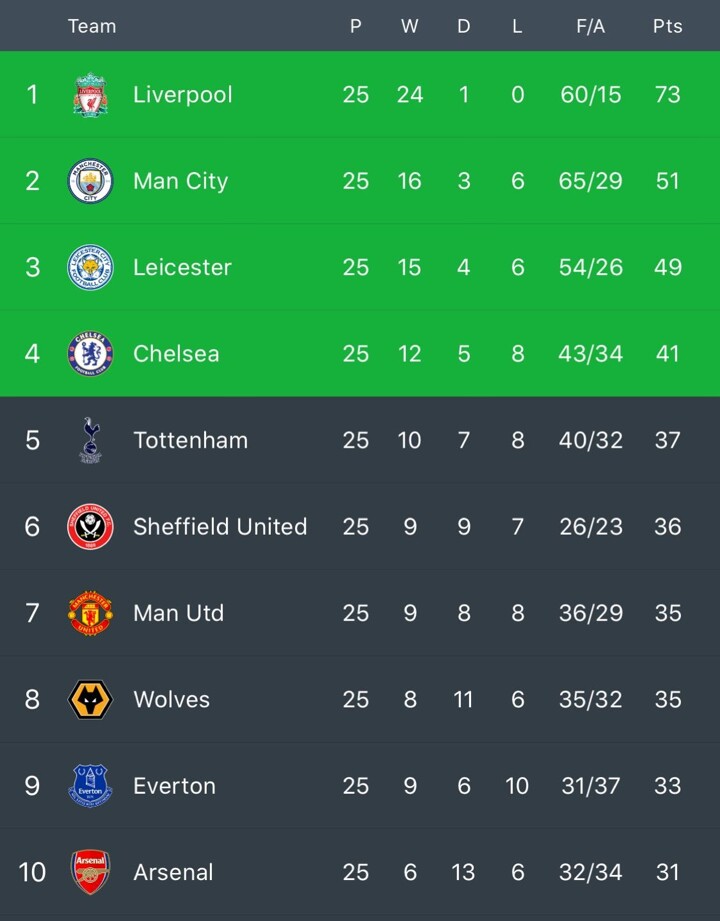Open the Liverpool team name link

(182, 95)
